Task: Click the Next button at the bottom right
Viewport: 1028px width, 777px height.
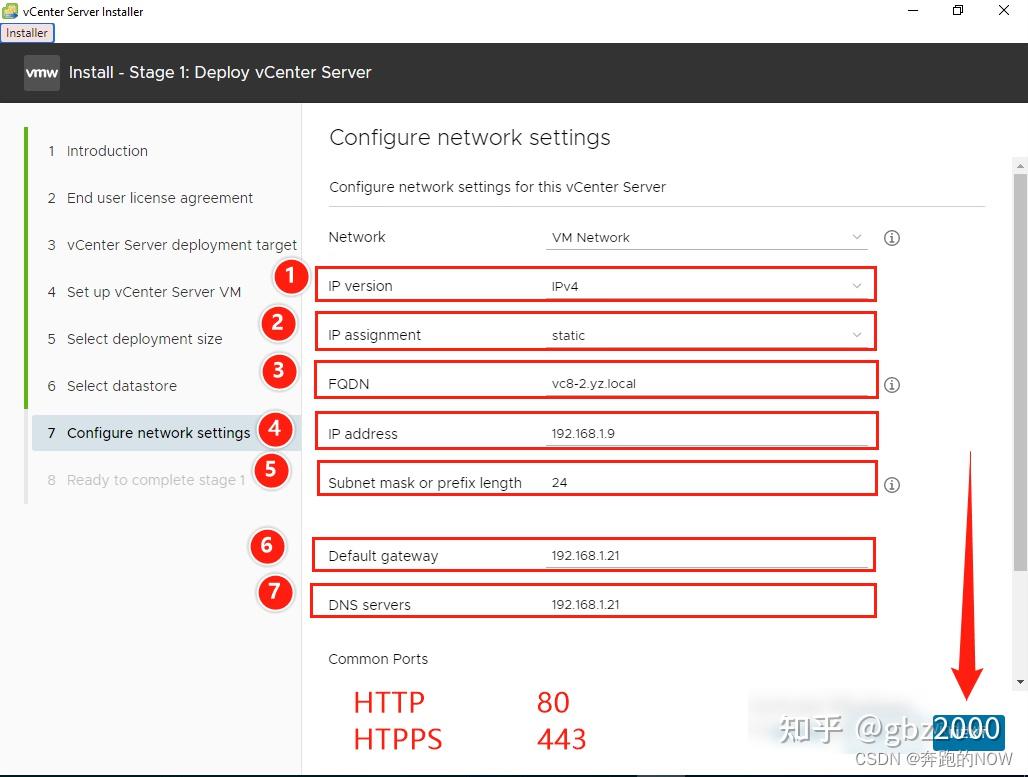Action: pos(968,732)
